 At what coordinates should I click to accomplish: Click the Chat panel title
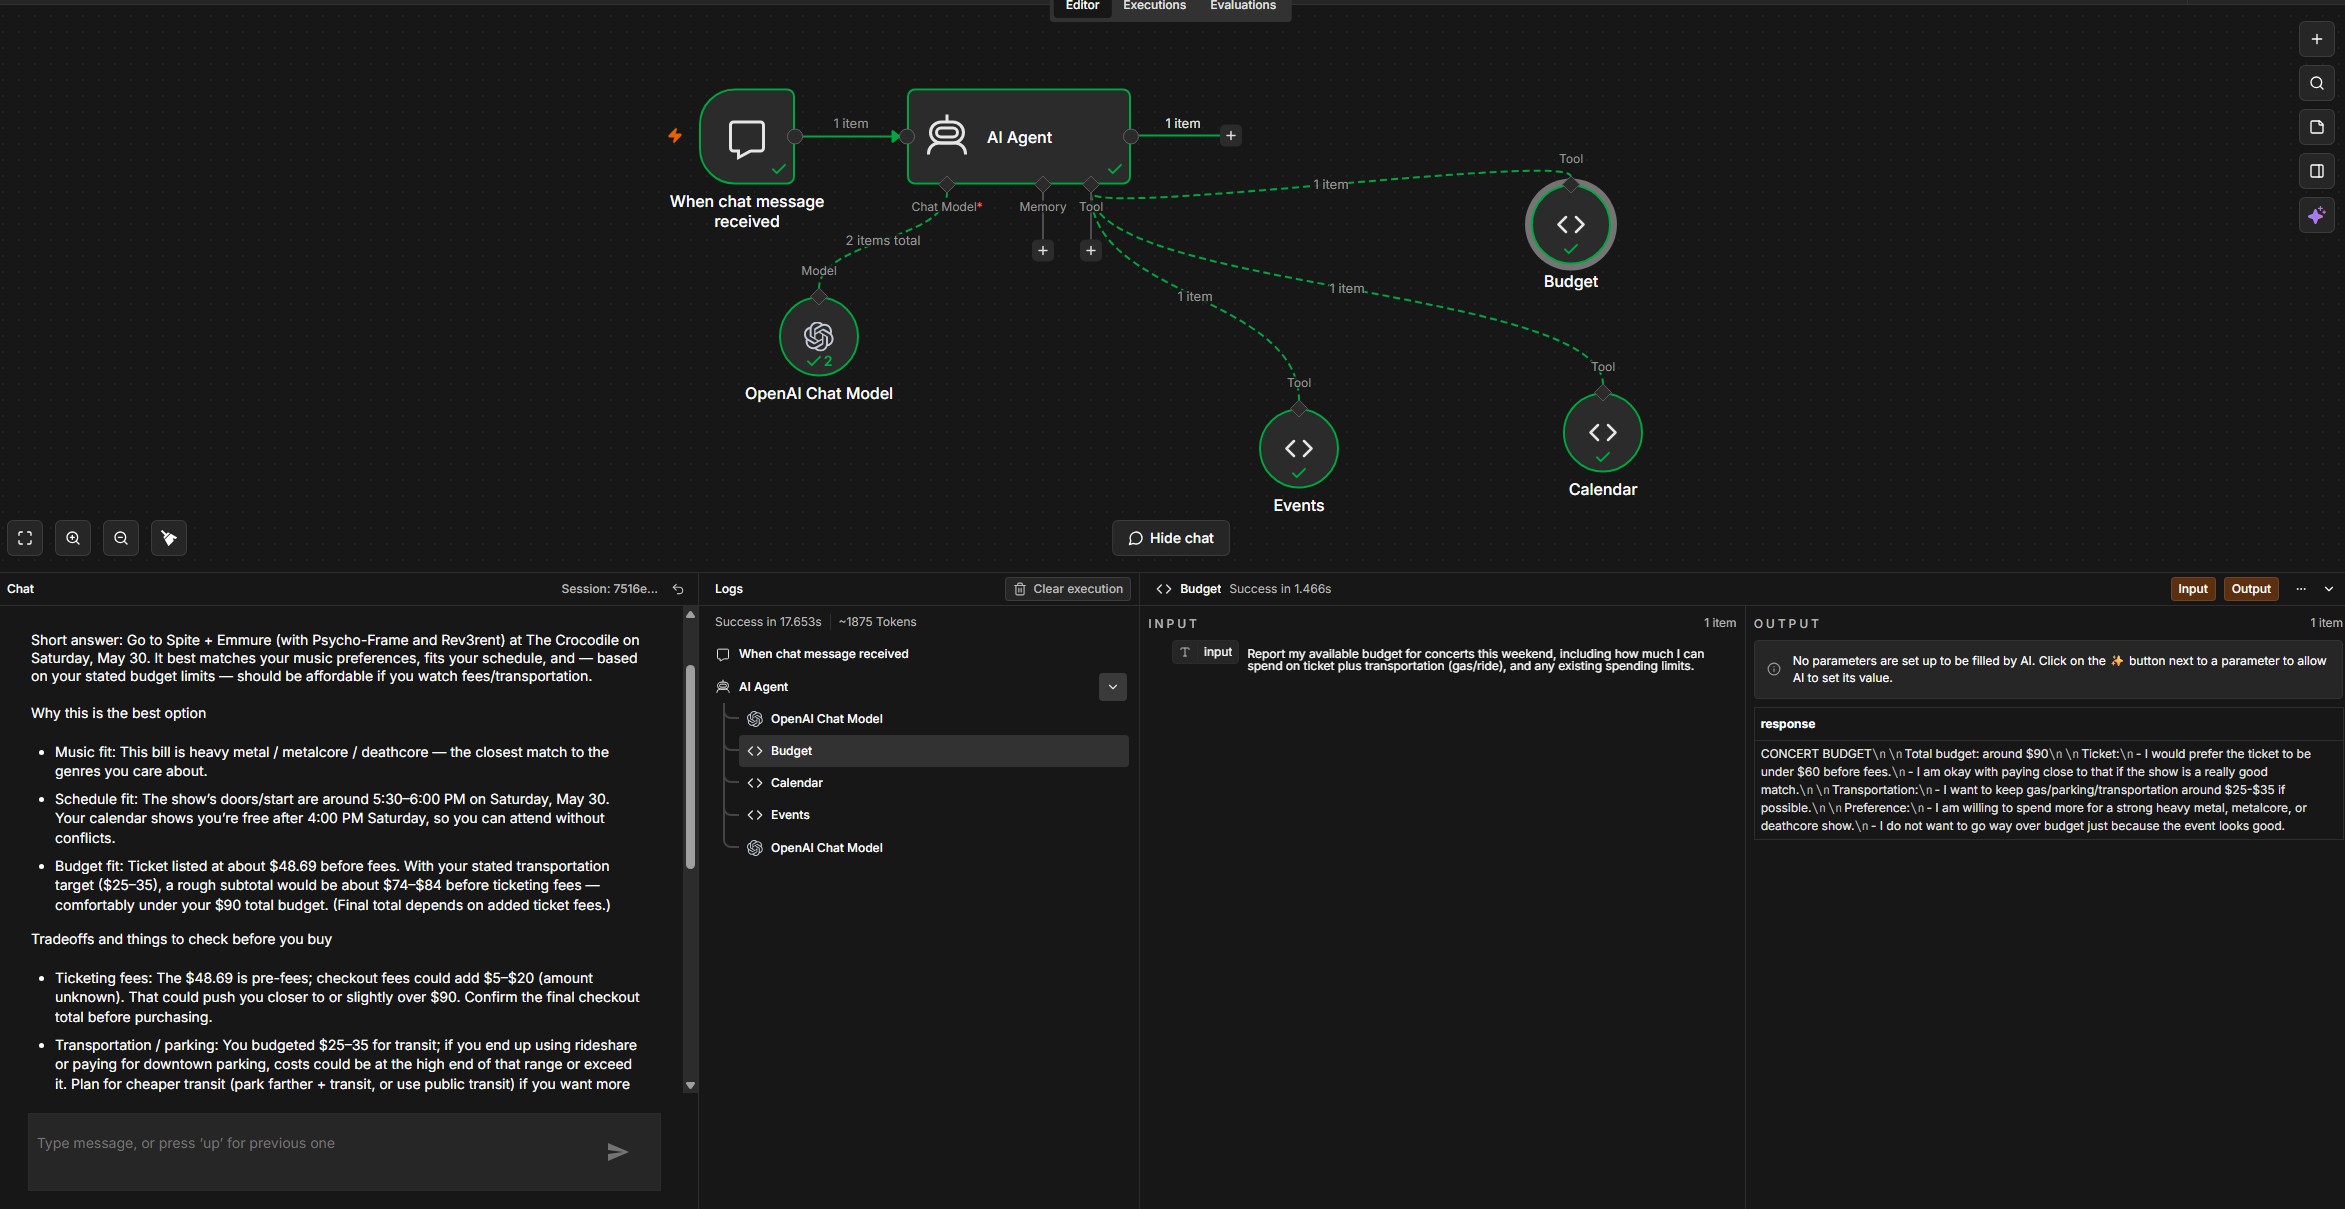(20, 589)
